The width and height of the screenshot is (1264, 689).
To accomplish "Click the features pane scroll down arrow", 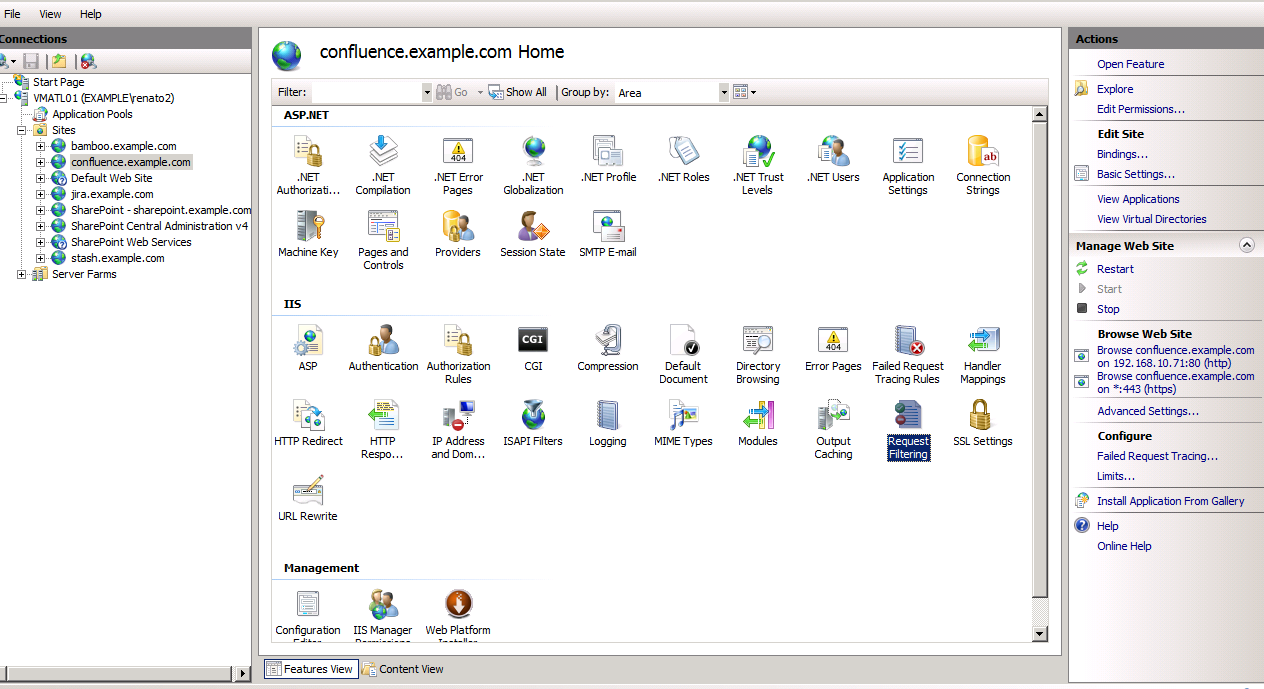I will 1040,633.
